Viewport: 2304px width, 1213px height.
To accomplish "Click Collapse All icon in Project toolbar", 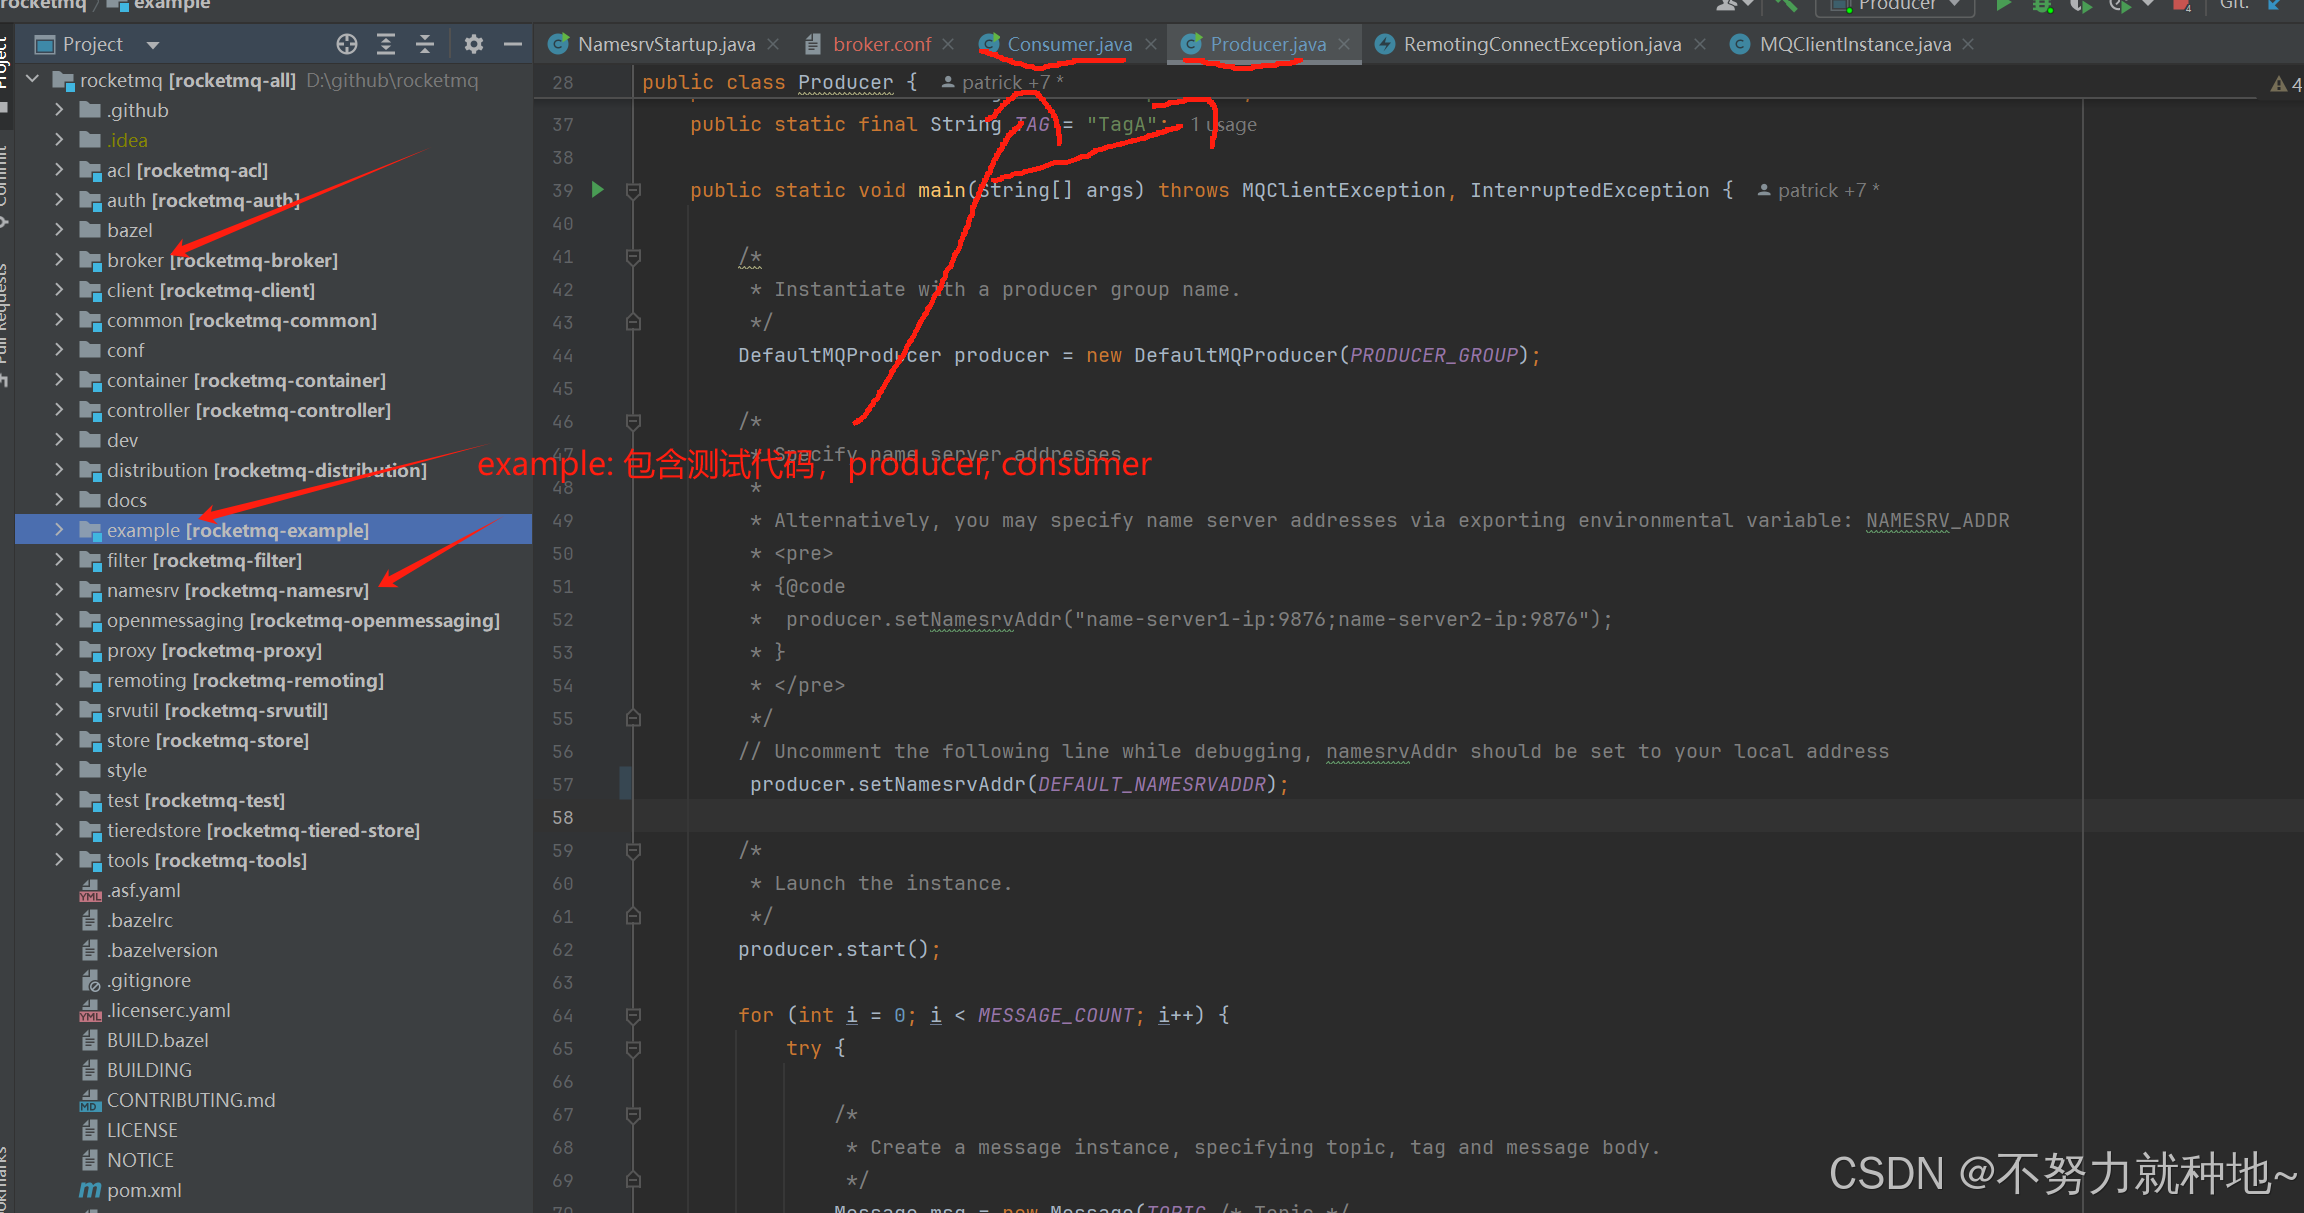I will (x=425, y=44).
